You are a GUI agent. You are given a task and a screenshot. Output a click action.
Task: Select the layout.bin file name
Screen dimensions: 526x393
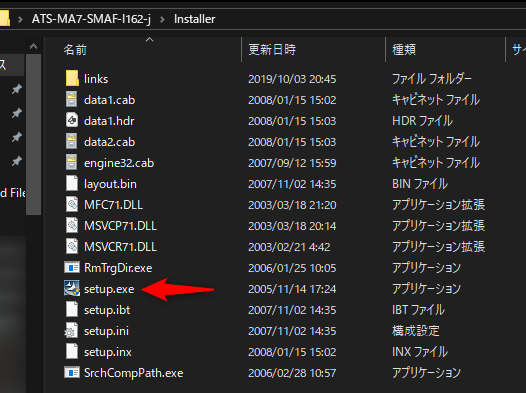(110, 184)
